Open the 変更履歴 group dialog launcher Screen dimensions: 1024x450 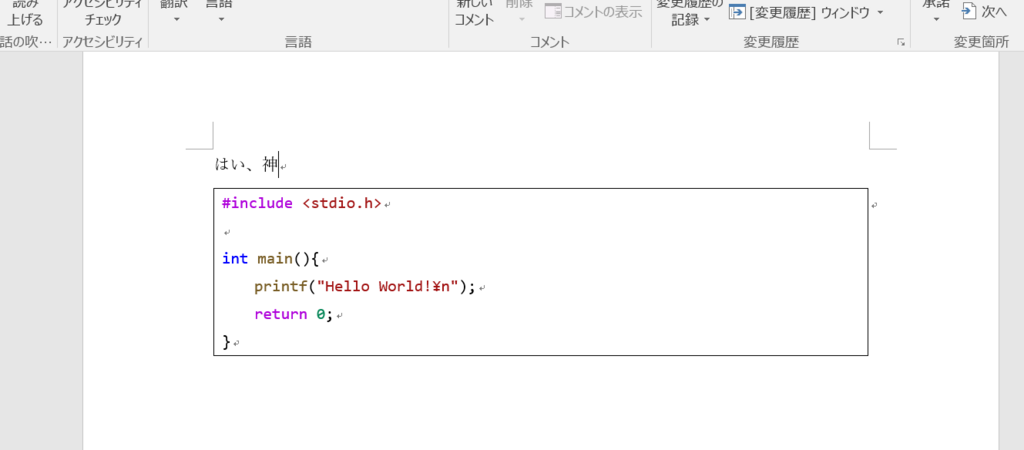click(901, 42)
